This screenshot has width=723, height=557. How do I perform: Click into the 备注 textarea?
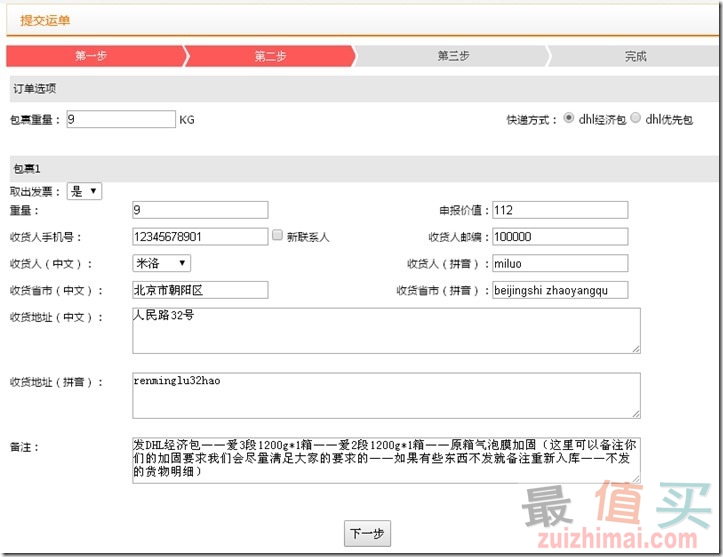tap(386, 460)
